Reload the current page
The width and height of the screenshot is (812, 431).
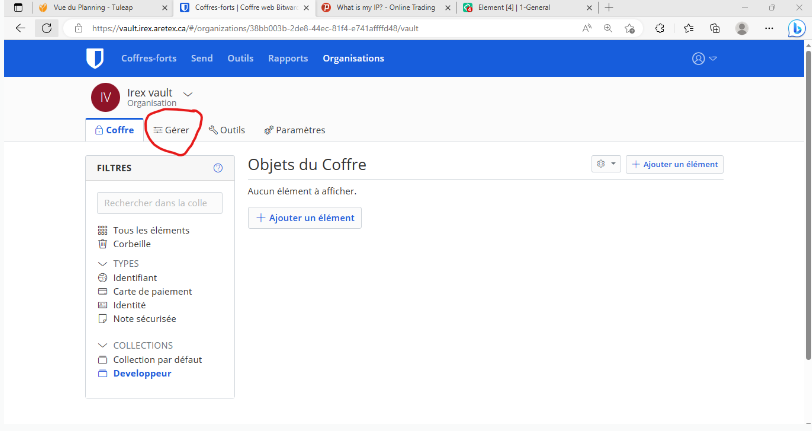[x=47, y=28]
